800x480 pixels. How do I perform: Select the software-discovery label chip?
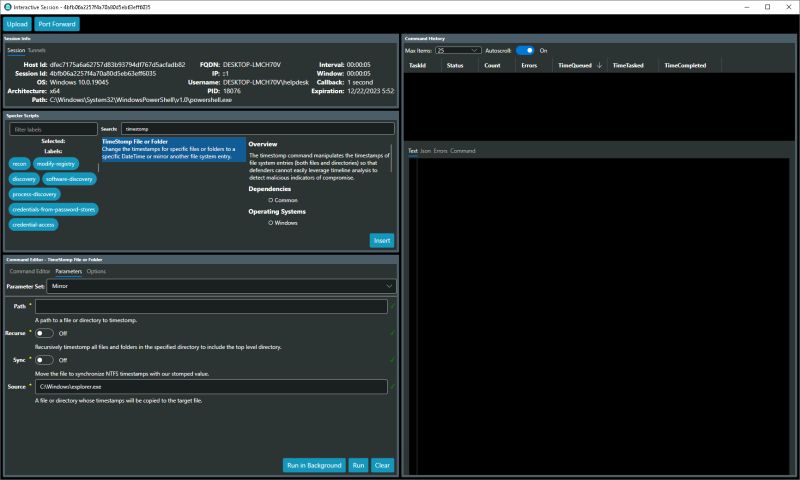[x=69, y=179]
